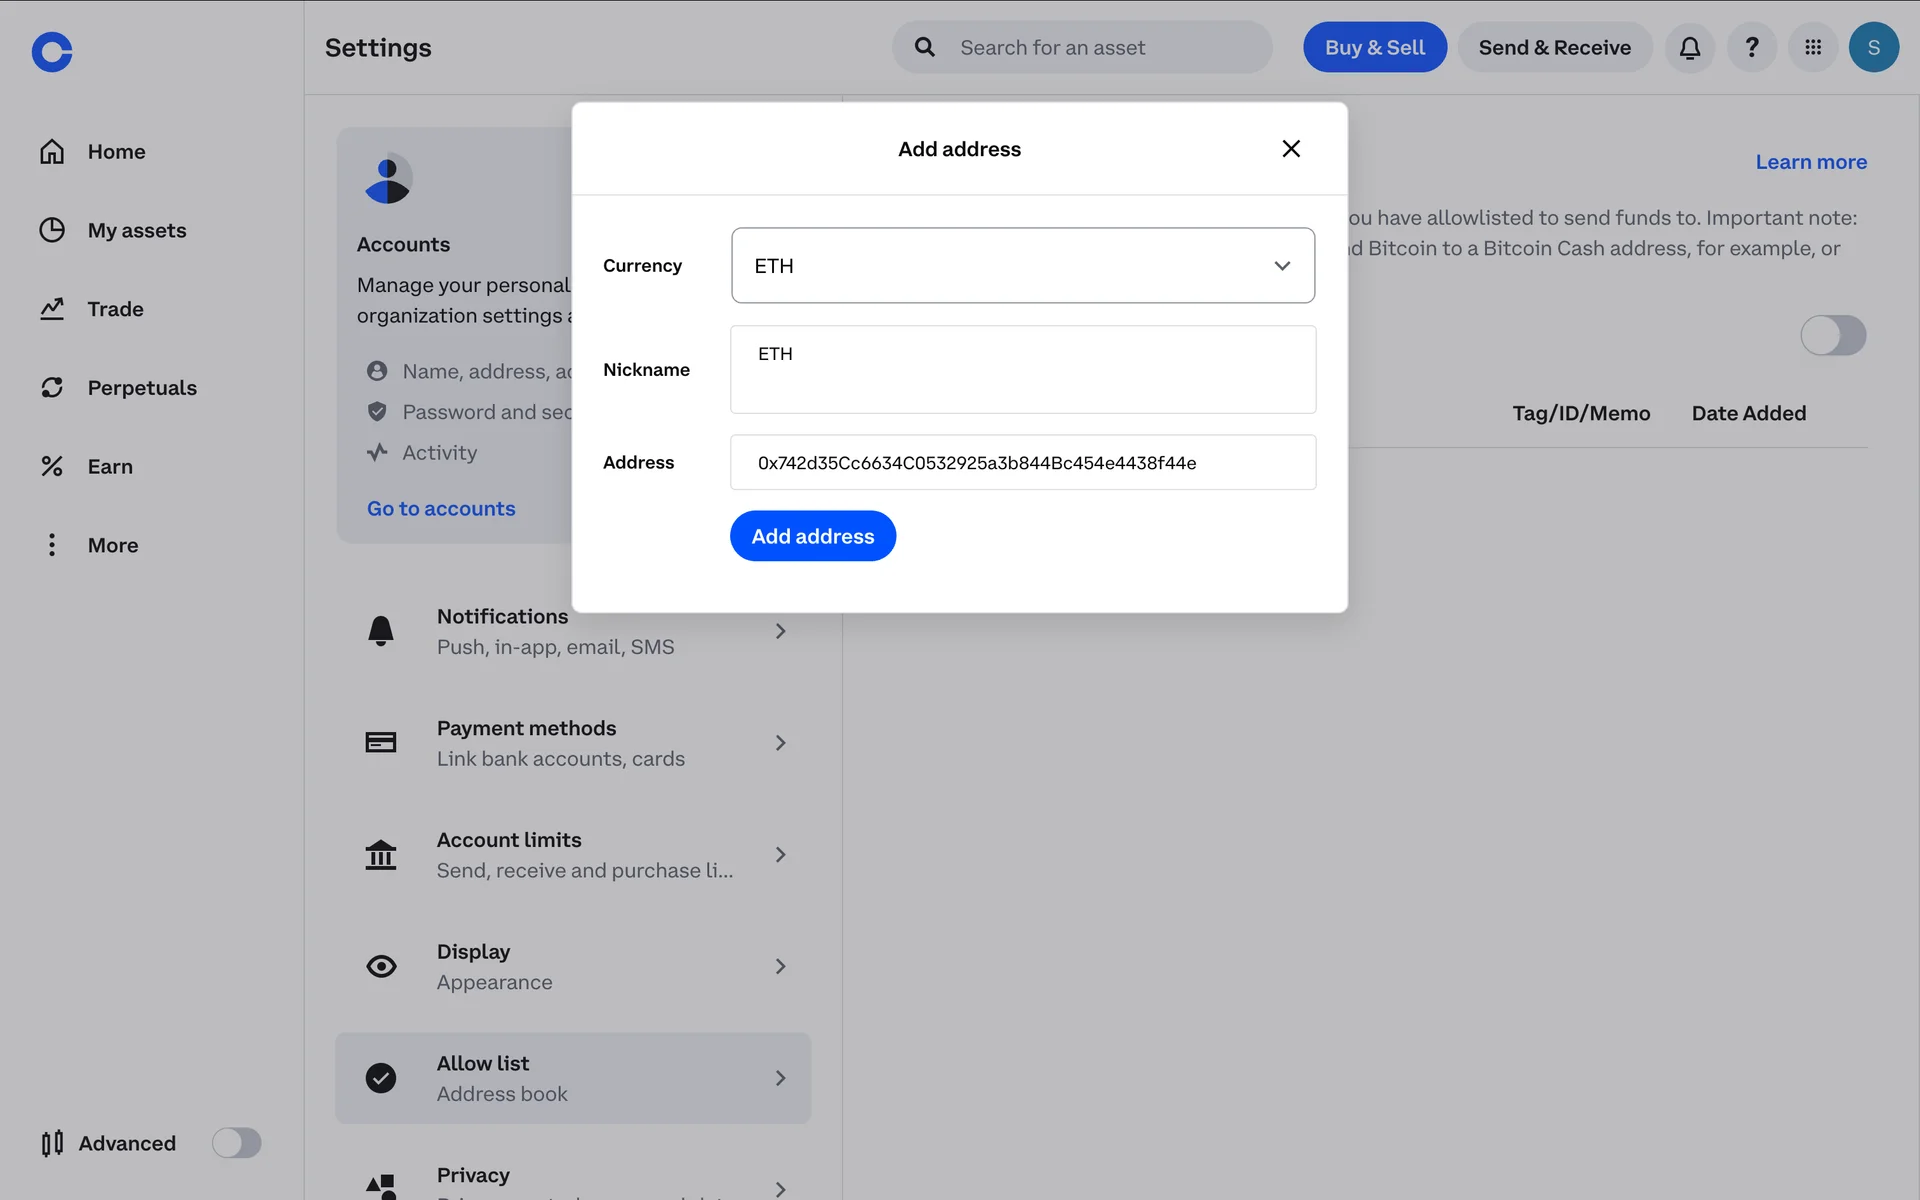
Task: Enable the allowlist toggle switch
Action: [1832, 335]
